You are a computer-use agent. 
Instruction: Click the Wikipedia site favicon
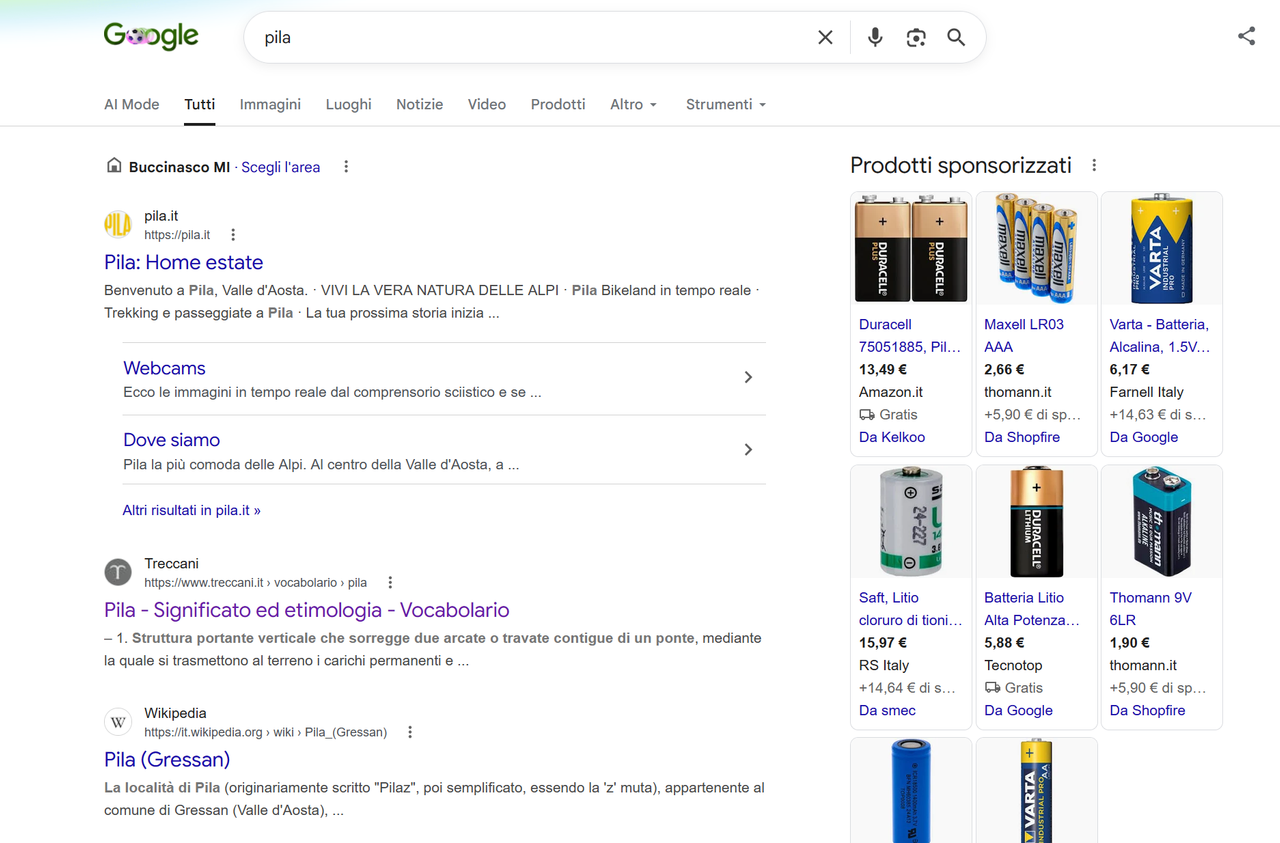(x=118, y=722)
